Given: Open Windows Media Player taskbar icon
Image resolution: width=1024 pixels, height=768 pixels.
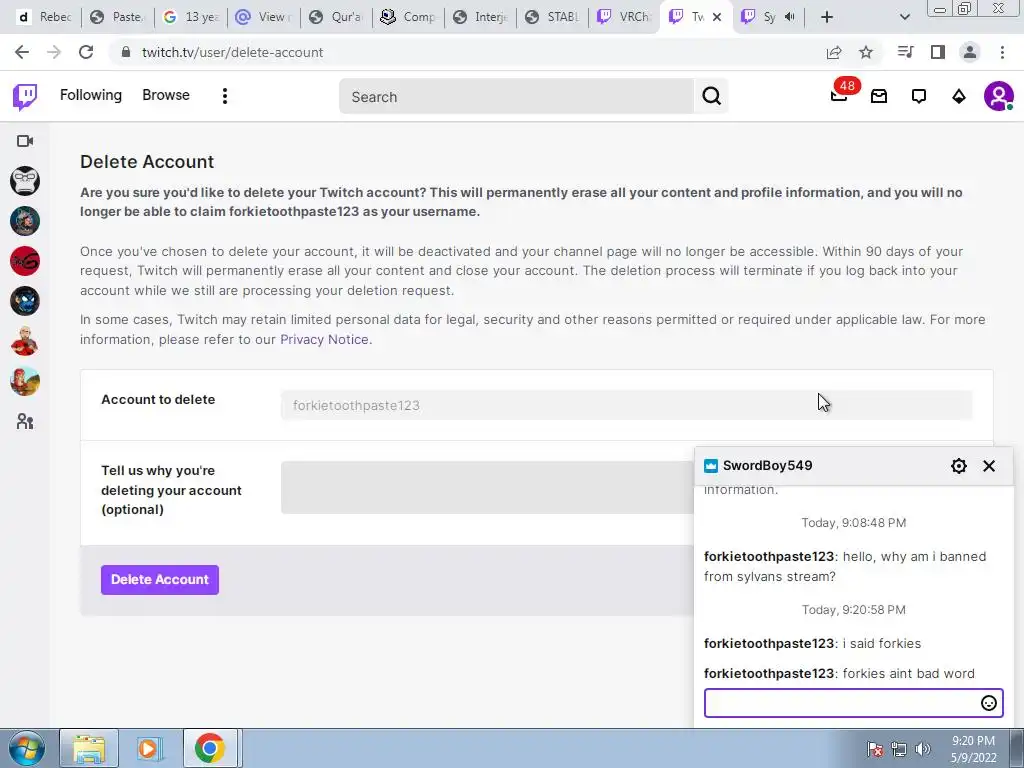Looking at the screenshot, I should [x=149, y=748].
